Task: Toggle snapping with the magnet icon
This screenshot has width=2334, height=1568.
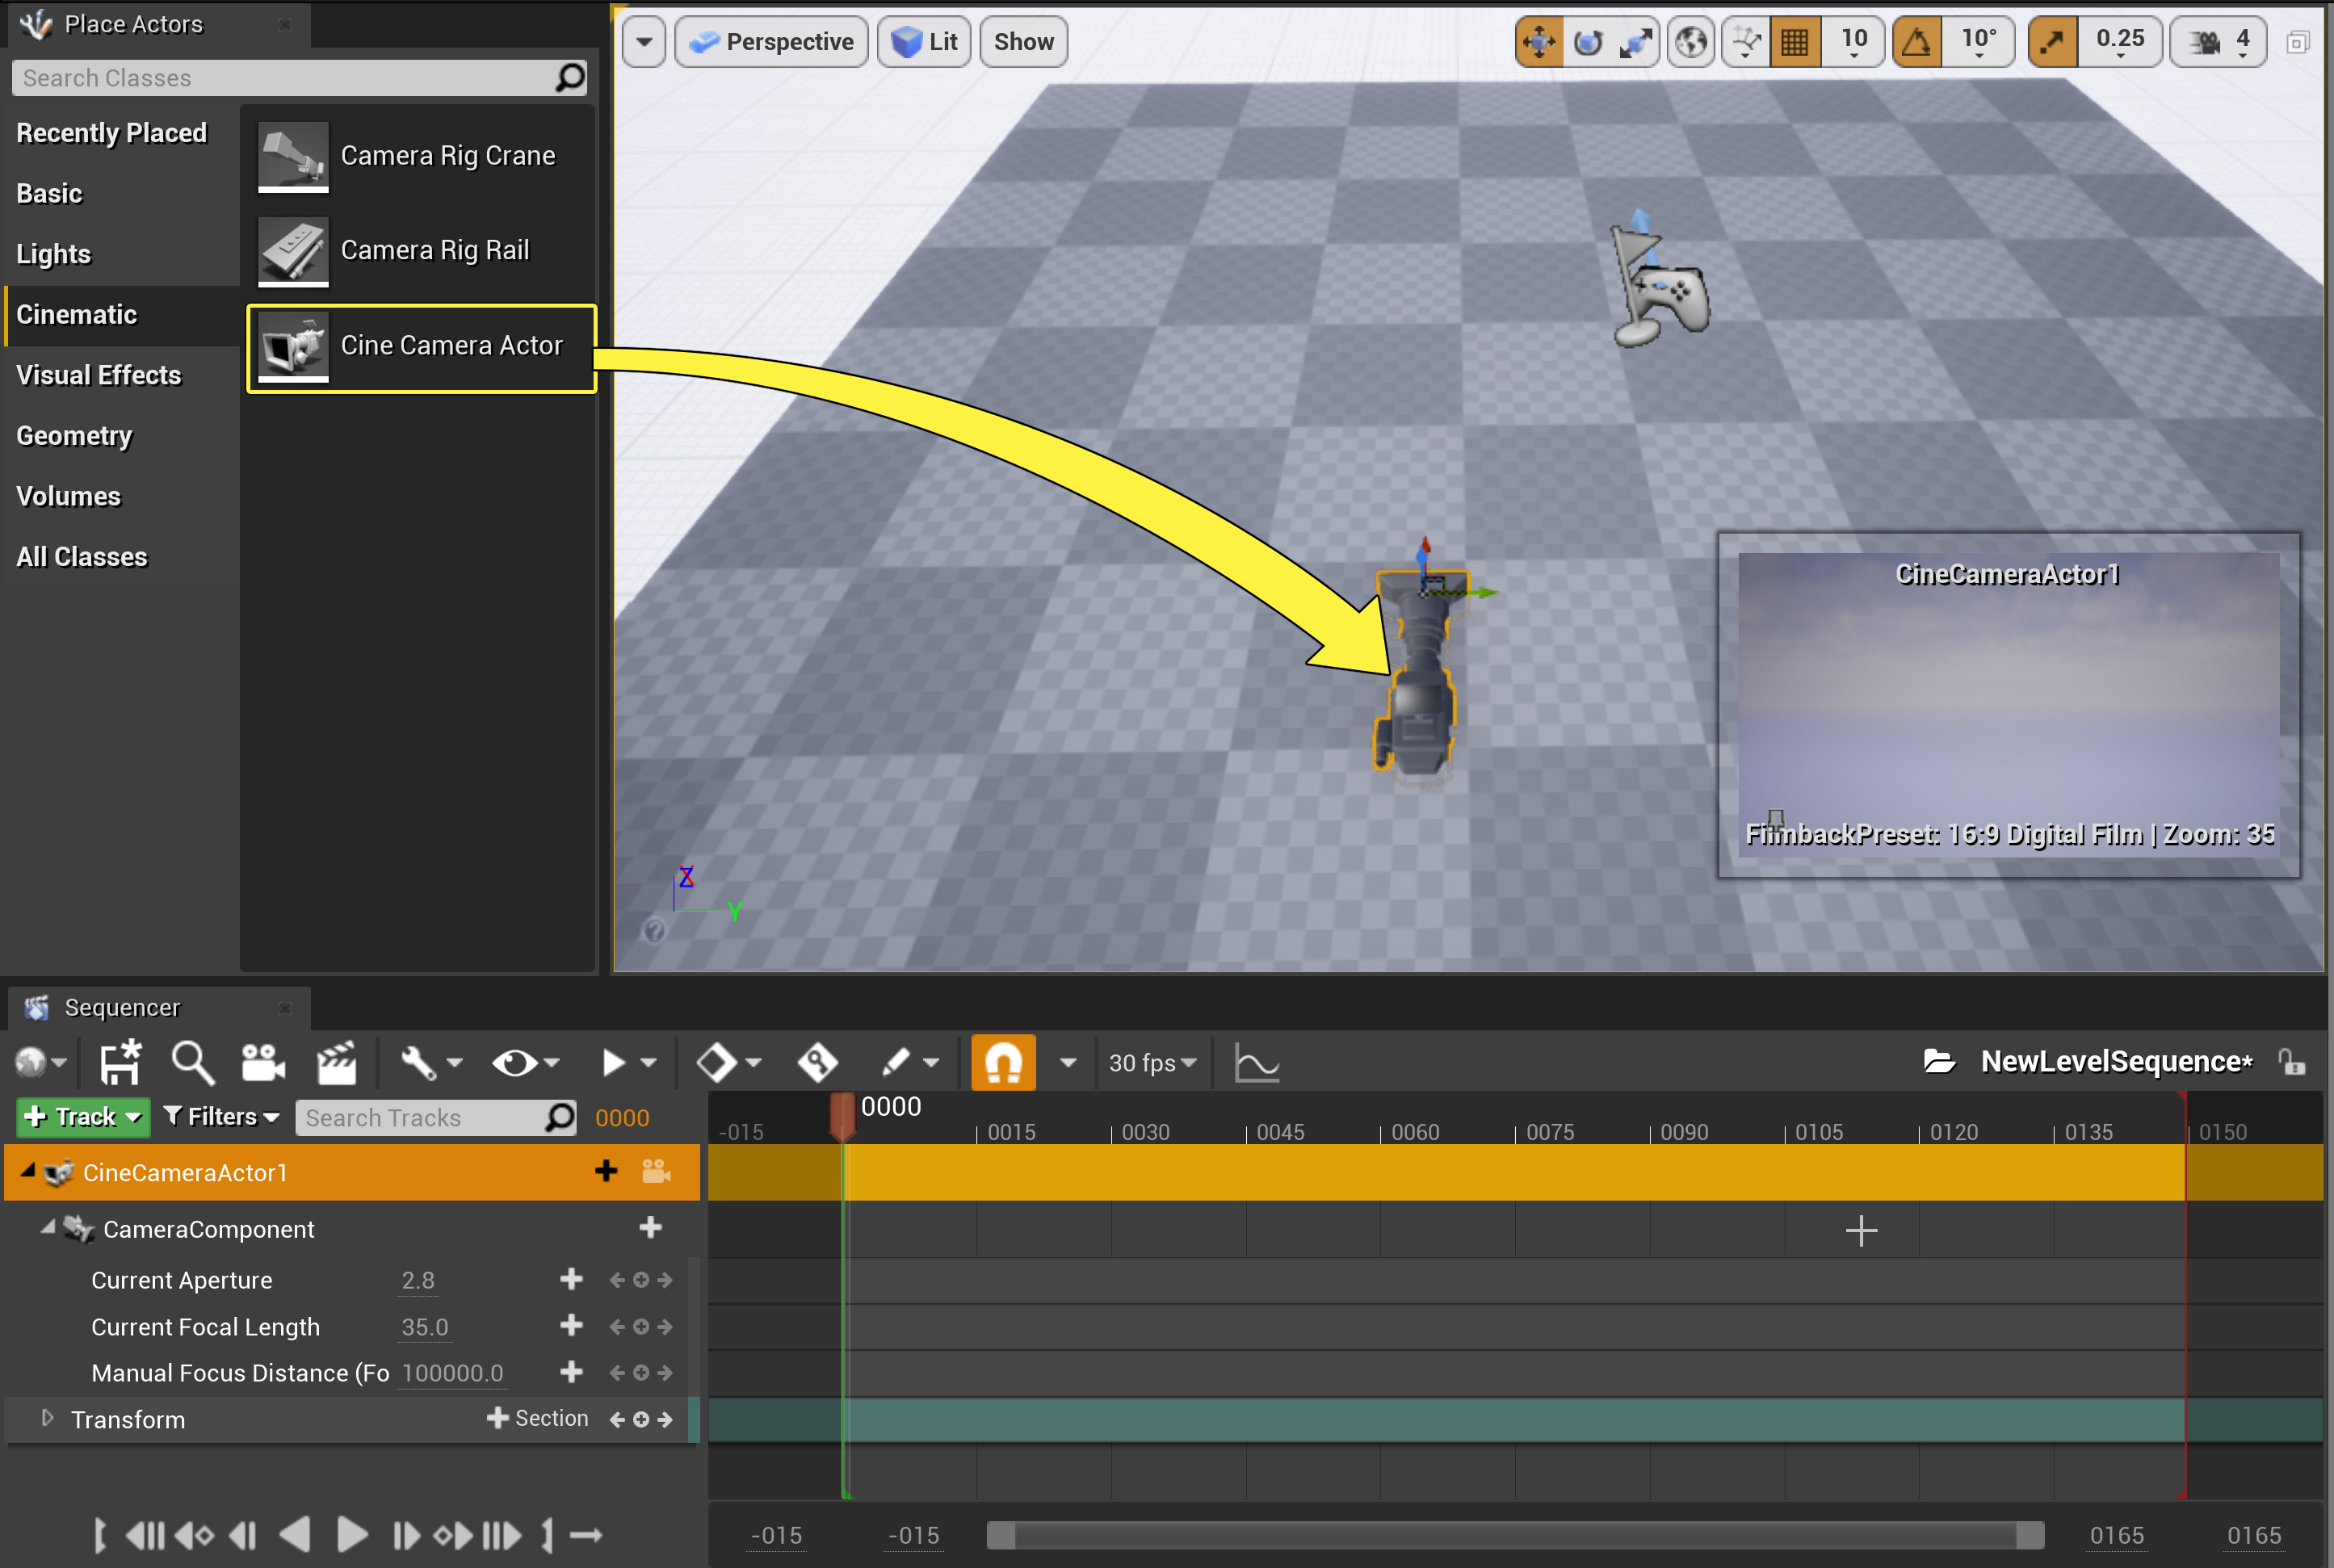Action: [1003, 1062]
